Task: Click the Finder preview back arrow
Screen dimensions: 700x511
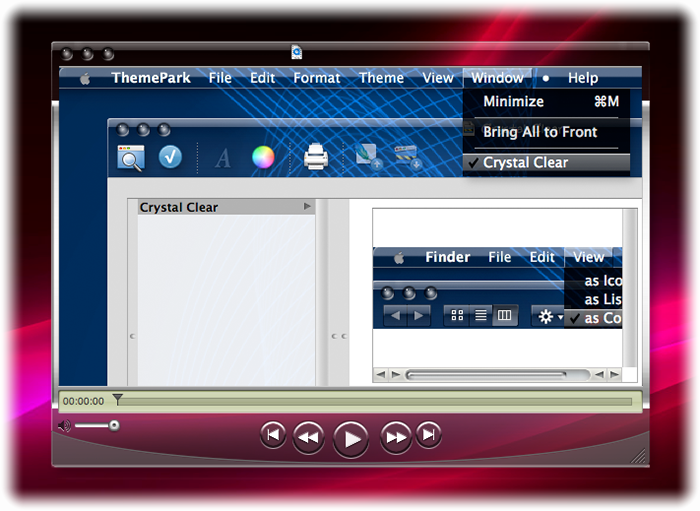Action: tap(395, 316)
